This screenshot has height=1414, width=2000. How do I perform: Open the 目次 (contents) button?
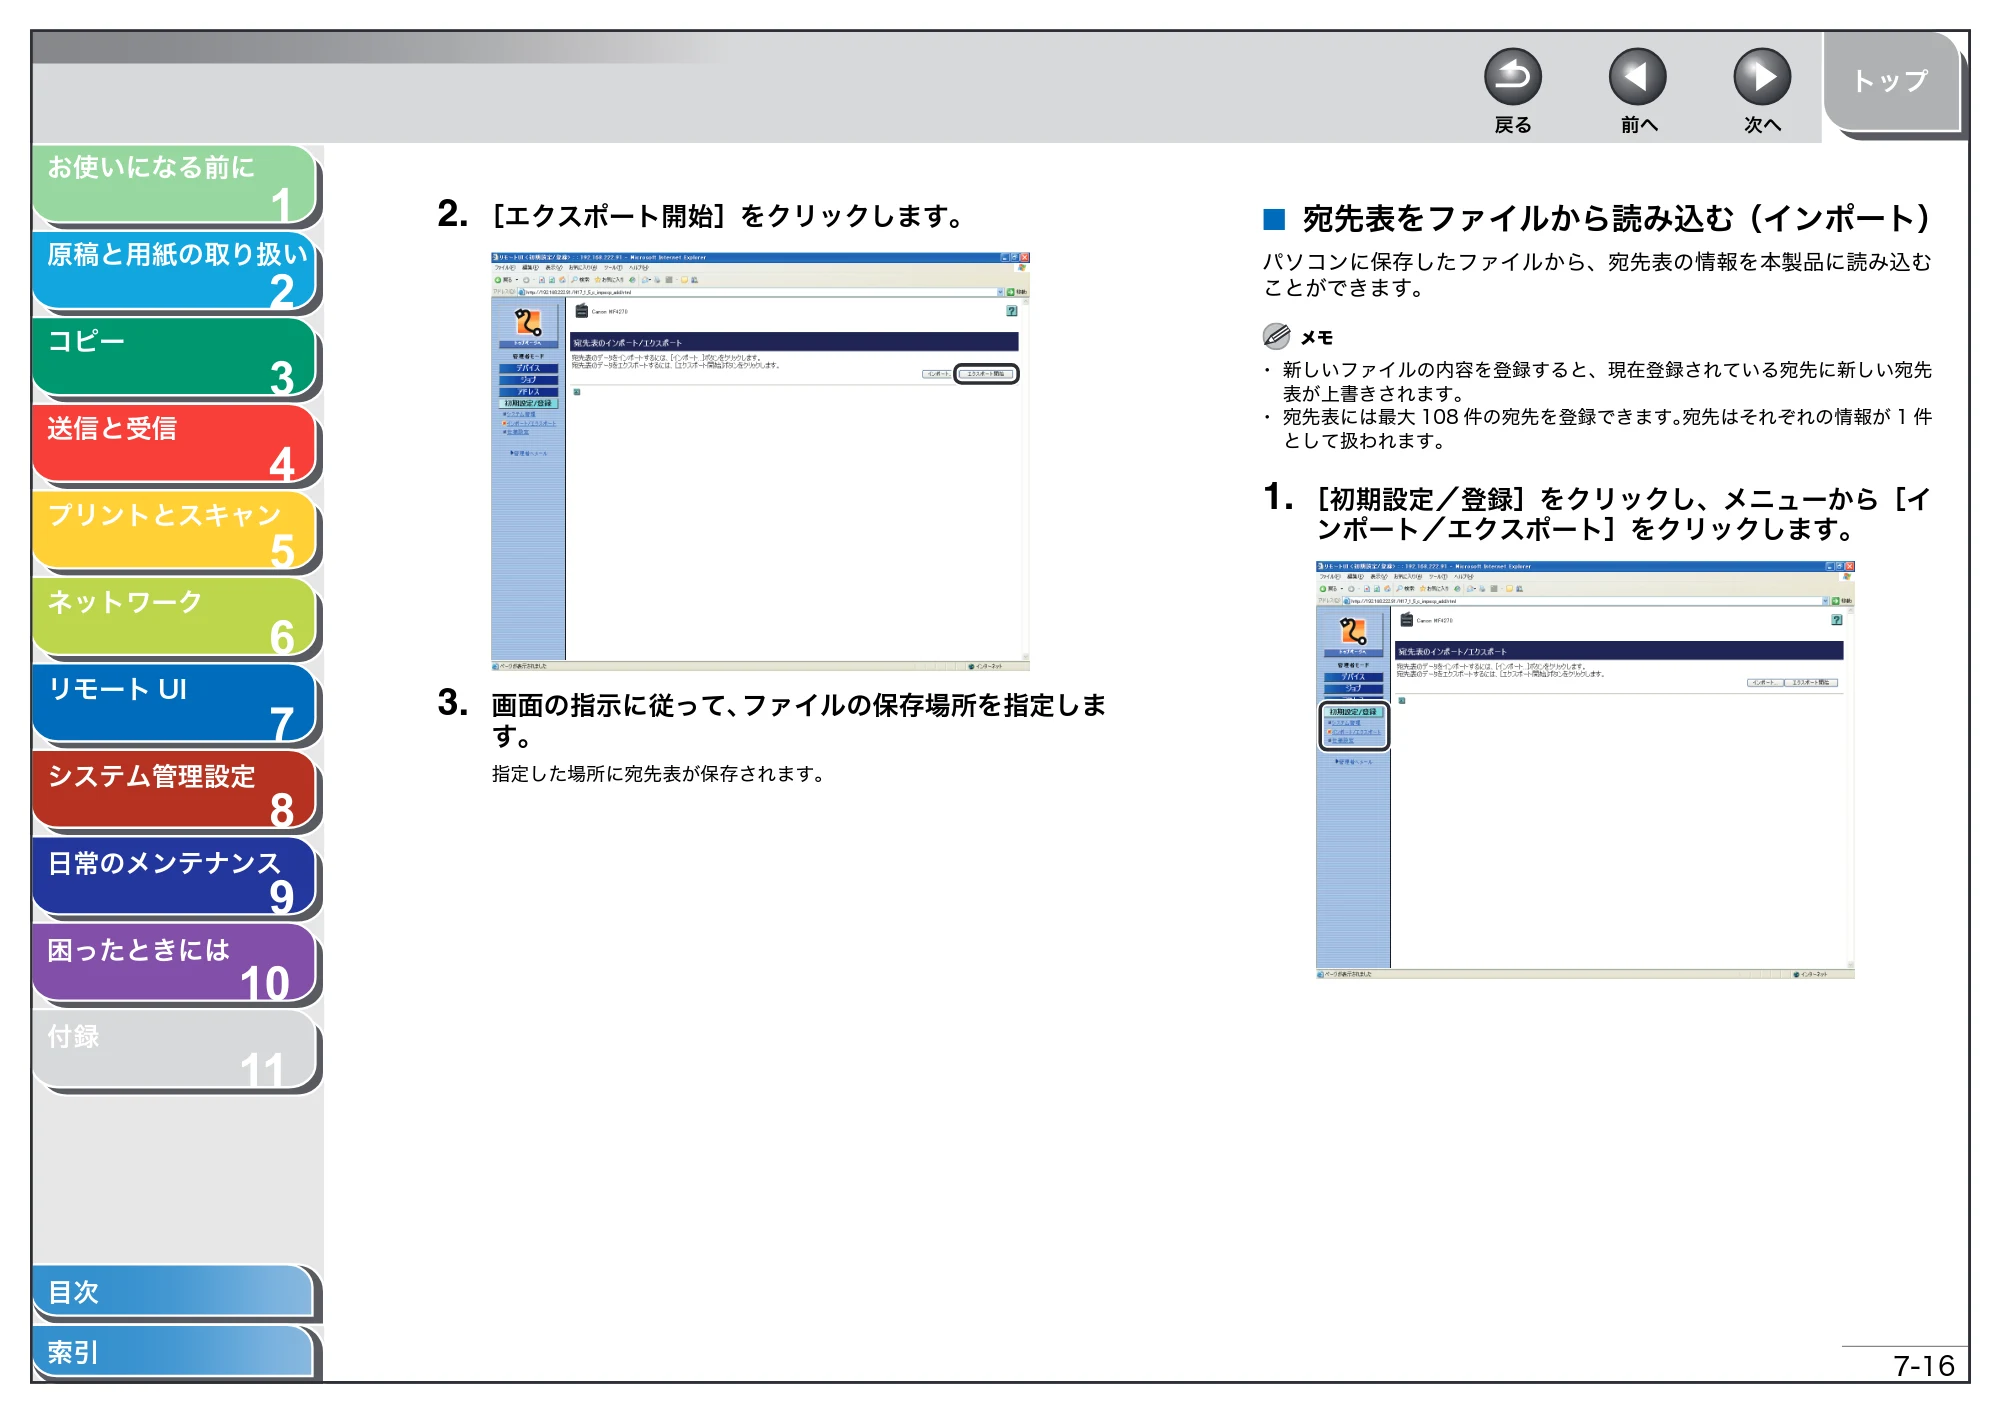coord(174,1292)
